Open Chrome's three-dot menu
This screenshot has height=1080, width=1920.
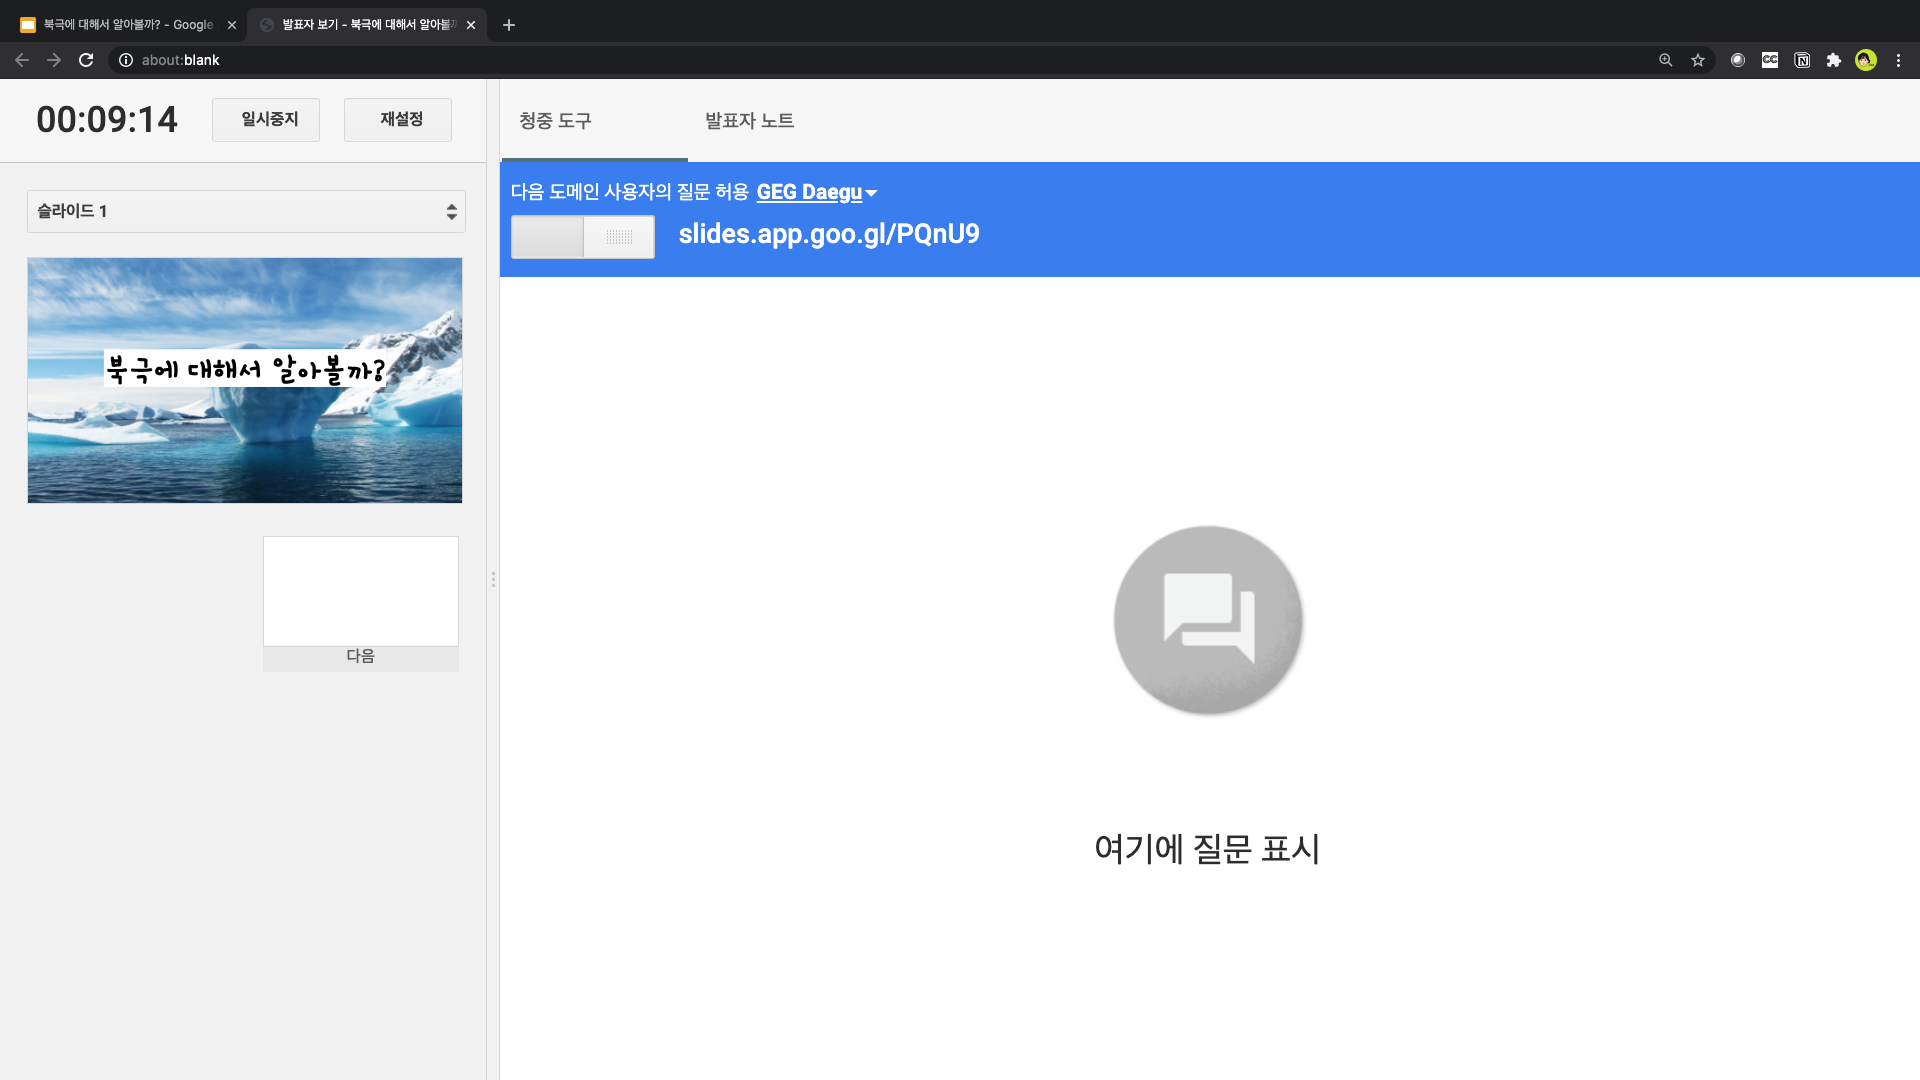[1898, 60]
